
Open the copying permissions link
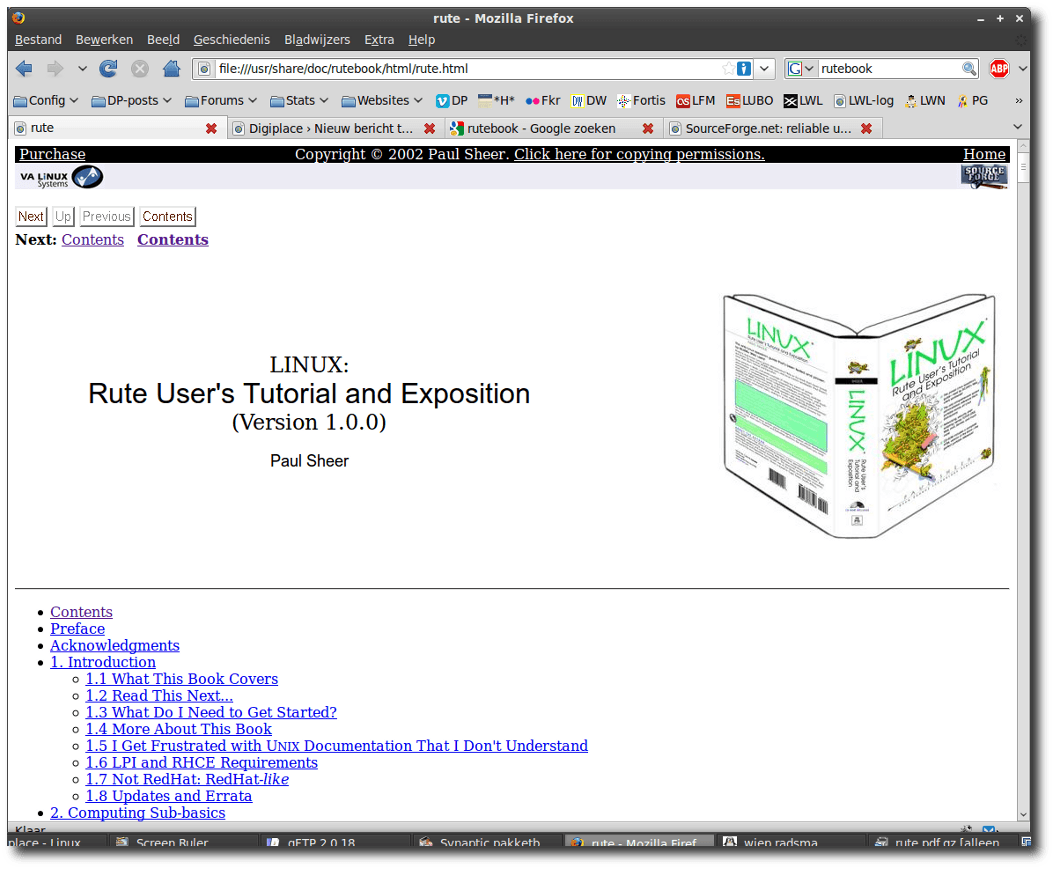click(x=639, y=155)
